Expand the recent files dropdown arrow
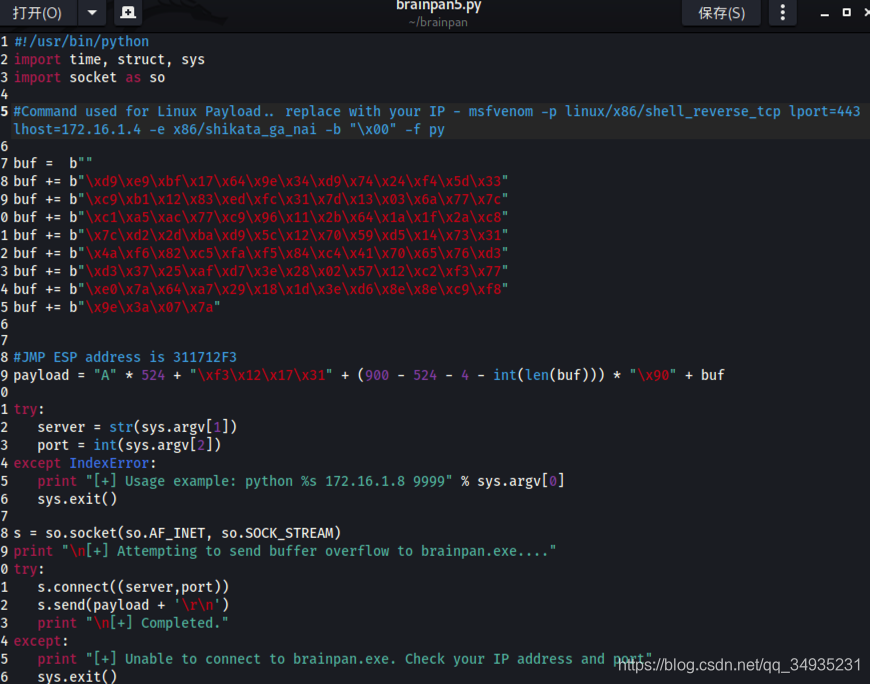870x684 pixels. (x=92, y=13)
